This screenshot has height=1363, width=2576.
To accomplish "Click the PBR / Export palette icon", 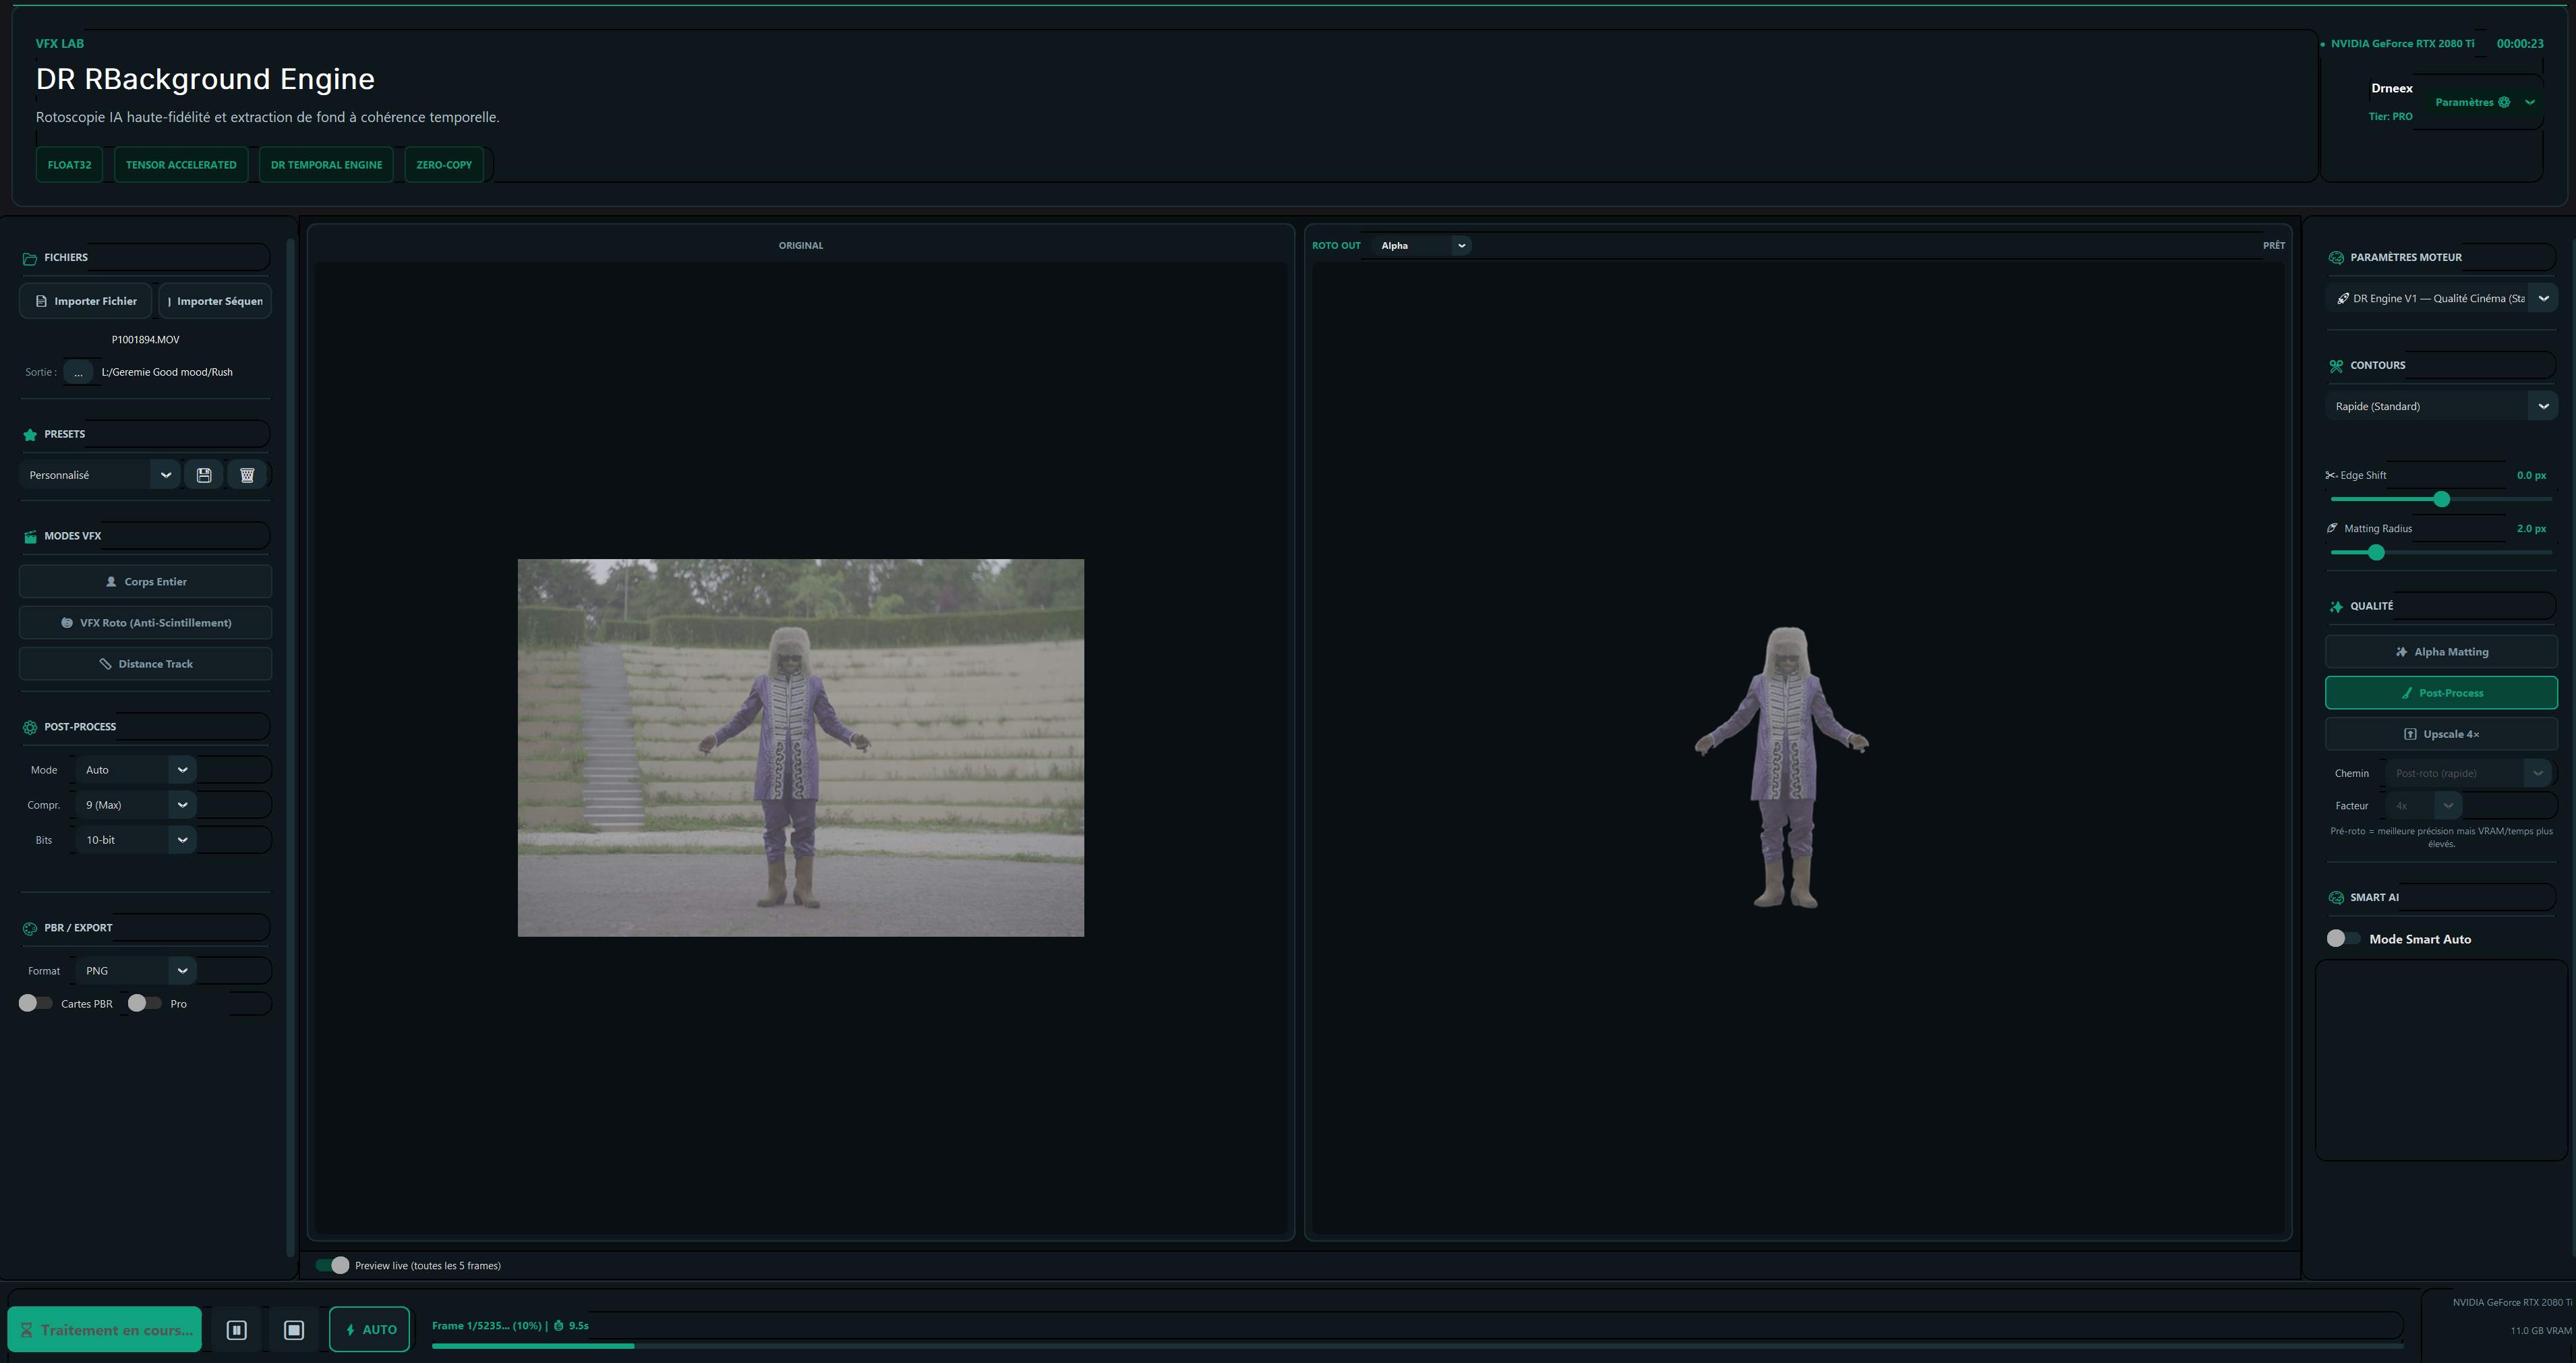I will [30, 928].
